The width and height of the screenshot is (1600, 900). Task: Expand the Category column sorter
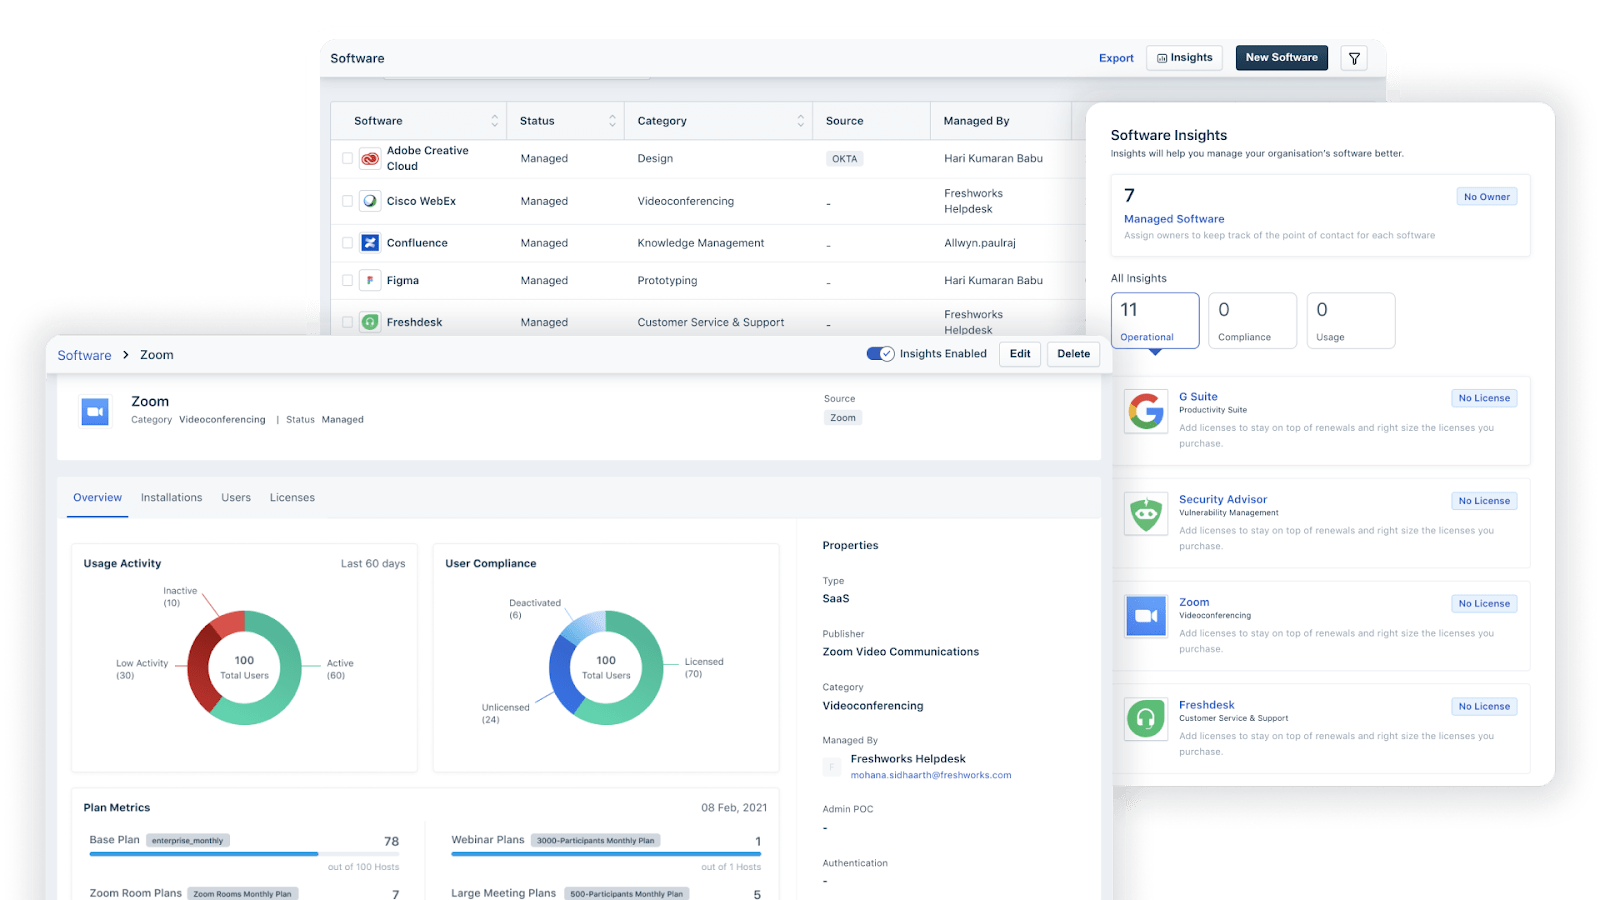[800, 120]
